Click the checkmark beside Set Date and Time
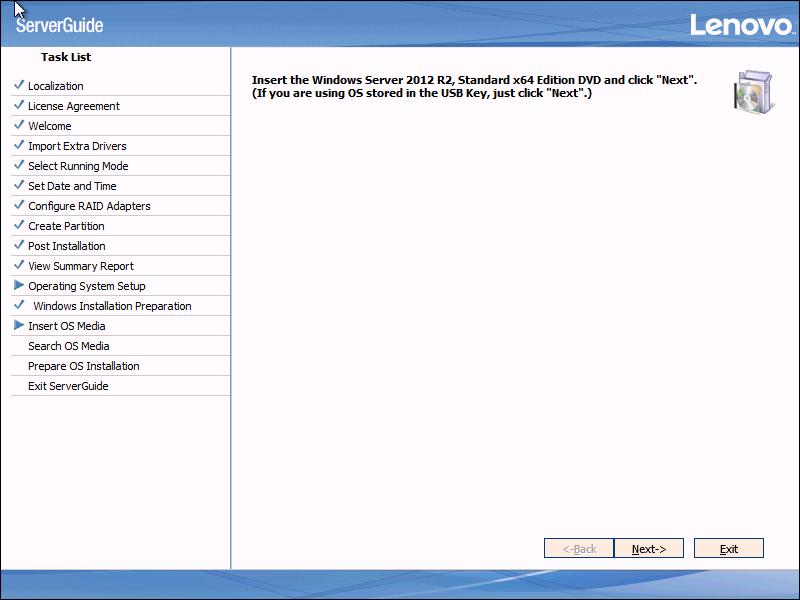Screen dimensions: 800x600 tap(20, 186)
